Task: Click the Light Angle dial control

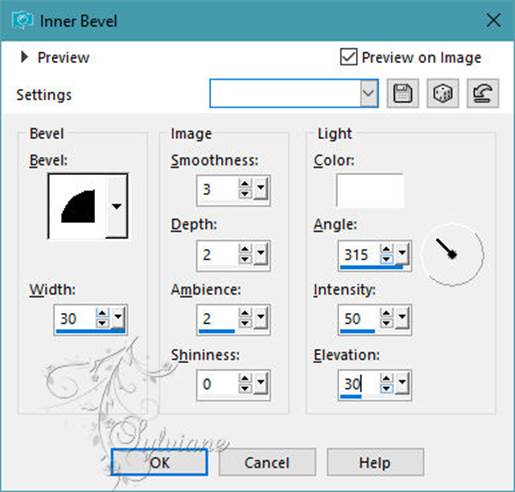Action: 452,255
